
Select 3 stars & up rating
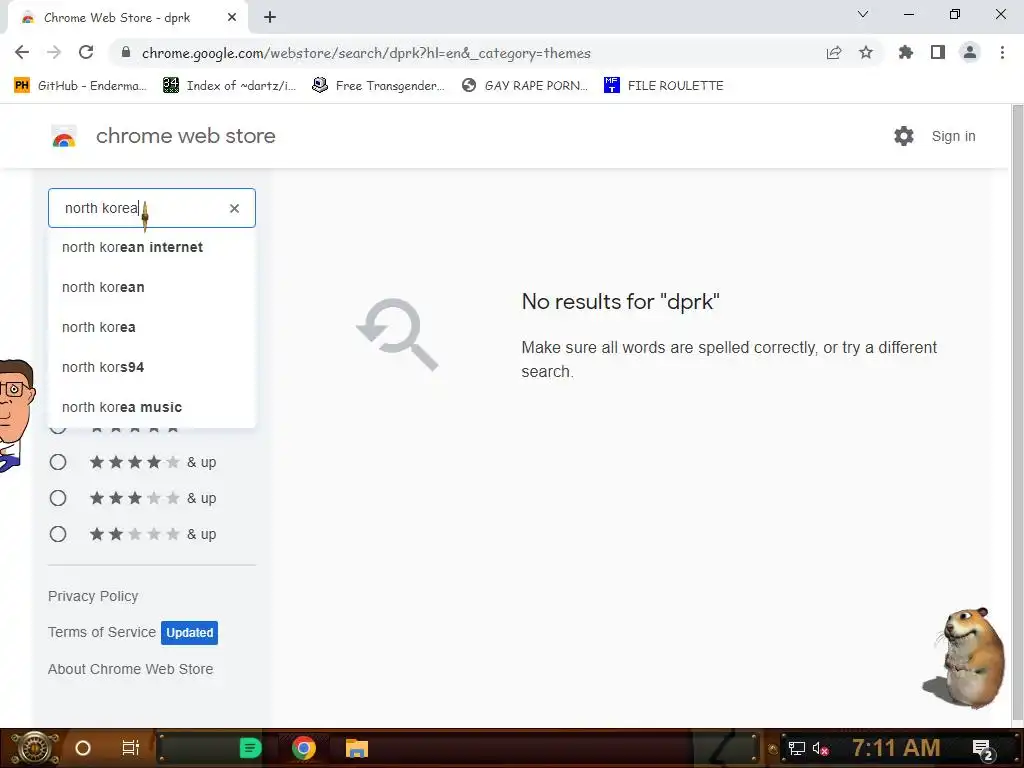(x=58, y=498)
